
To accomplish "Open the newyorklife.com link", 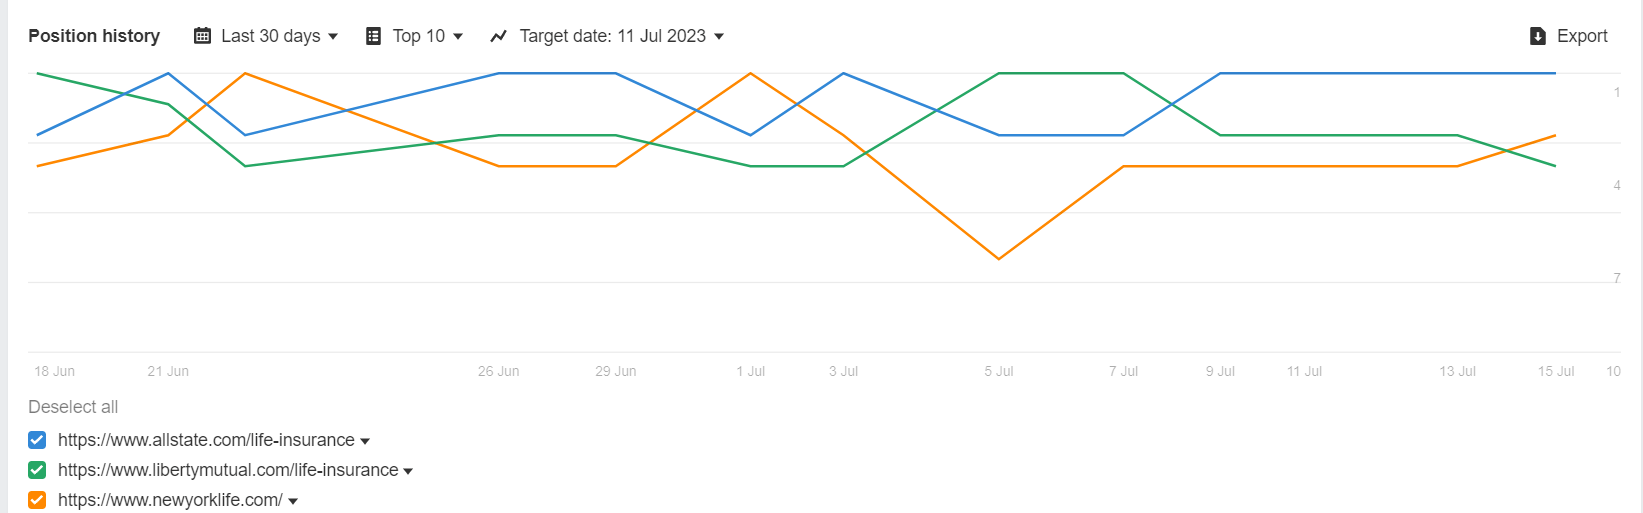I will click(x=170, y=500).
